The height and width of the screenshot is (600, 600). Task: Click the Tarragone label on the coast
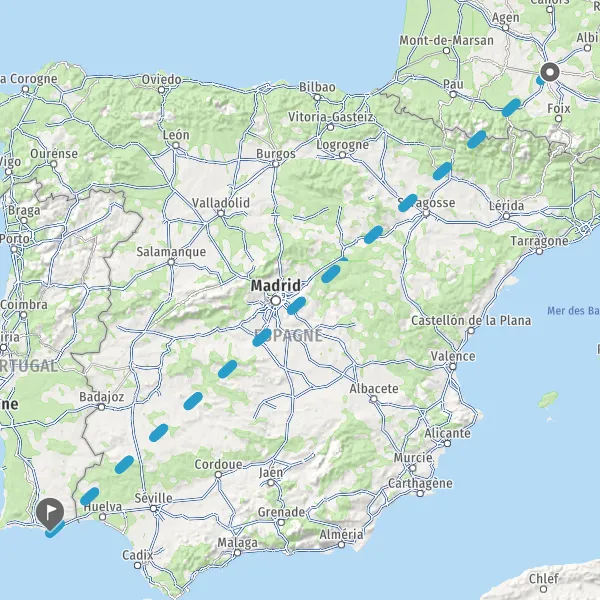click(539, 241)
